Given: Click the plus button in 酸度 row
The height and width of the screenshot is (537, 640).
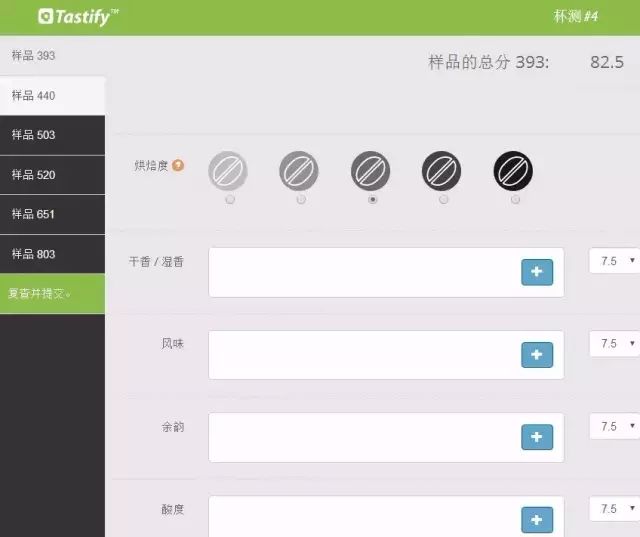Looking at the screenshot, I should tap(537, 519).
